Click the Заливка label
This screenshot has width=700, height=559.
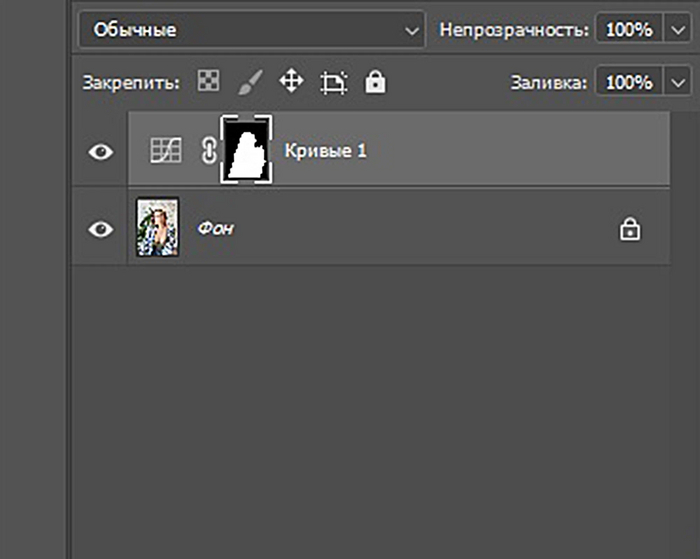point(548,83)
